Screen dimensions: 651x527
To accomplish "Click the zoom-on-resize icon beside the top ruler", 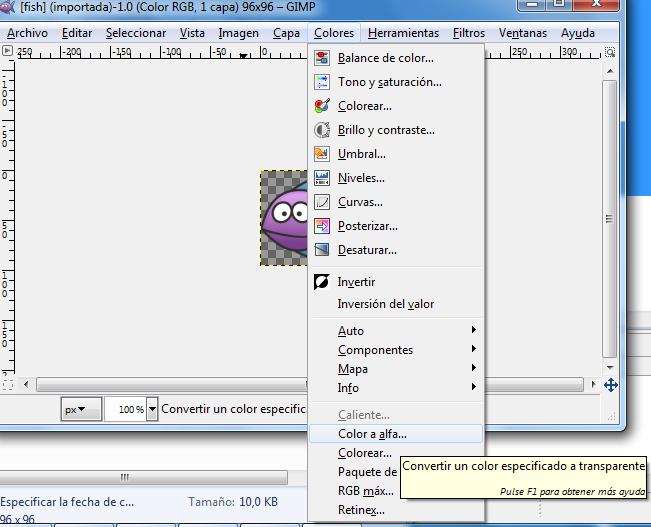I will [610, 52].
